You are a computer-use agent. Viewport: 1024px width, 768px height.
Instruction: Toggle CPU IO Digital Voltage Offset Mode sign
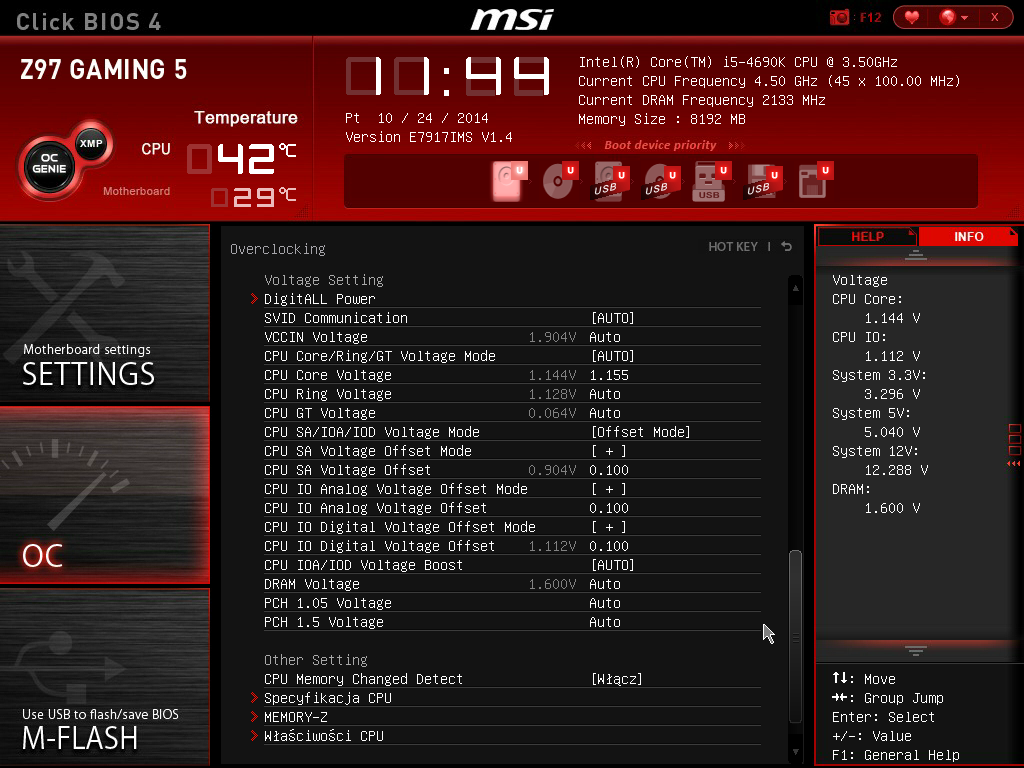(x=609, y=526)
